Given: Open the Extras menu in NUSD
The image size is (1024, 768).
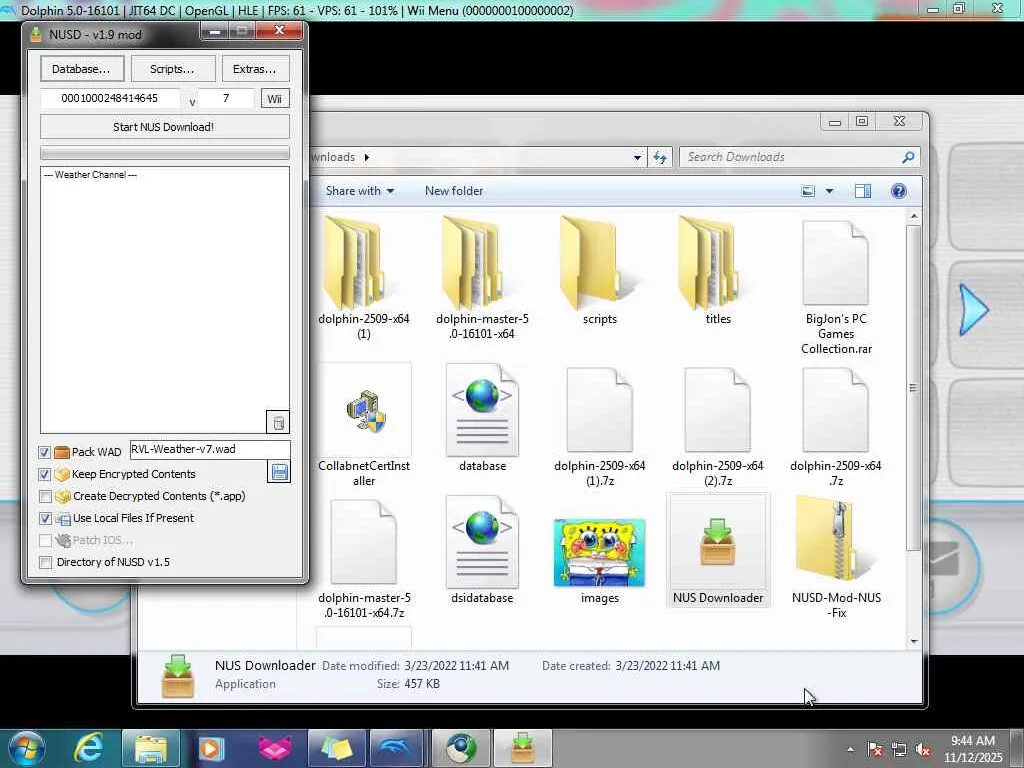Looking at the screenshot, I should click(x=255, y=69).
